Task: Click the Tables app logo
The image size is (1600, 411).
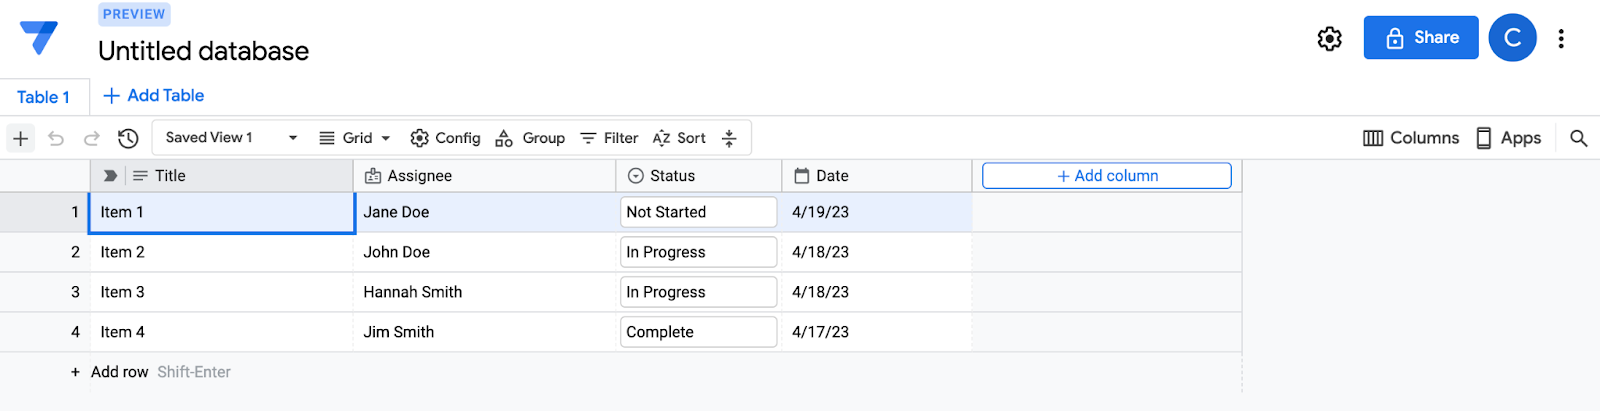Action: tap(39, 38)
